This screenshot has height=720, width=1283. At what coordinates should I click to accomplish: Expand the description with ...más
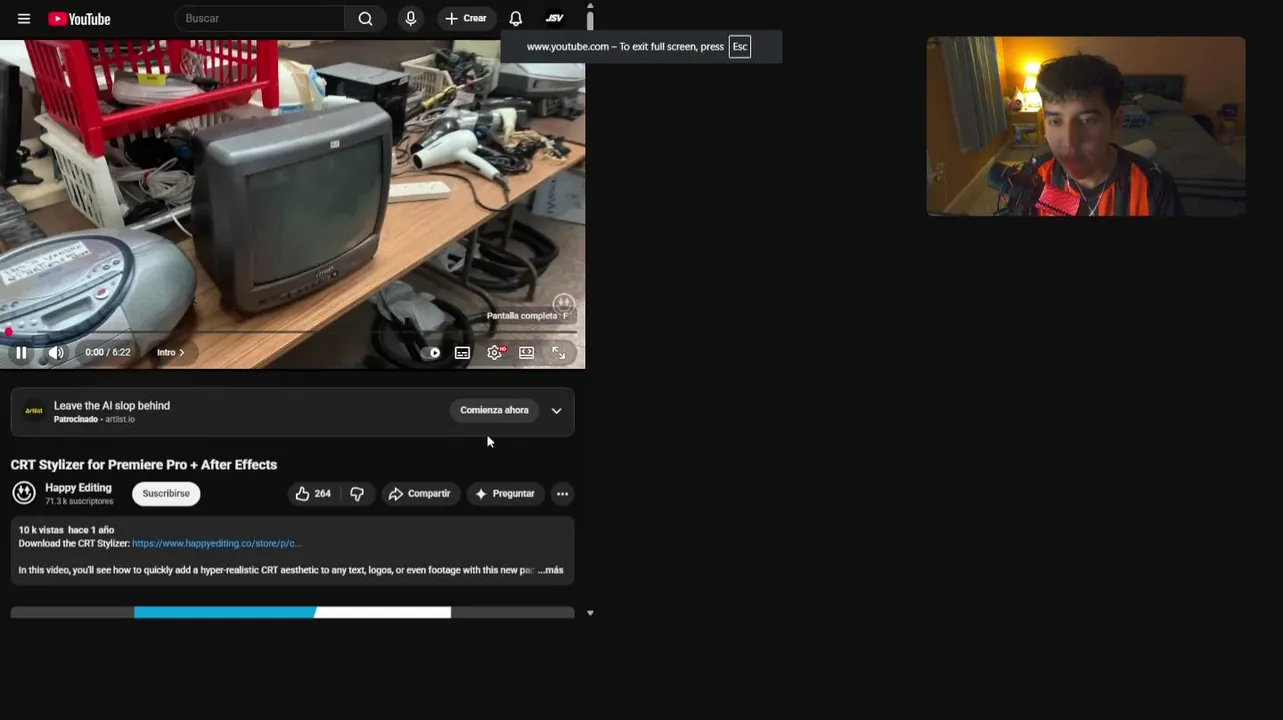(x=551, y=570)
